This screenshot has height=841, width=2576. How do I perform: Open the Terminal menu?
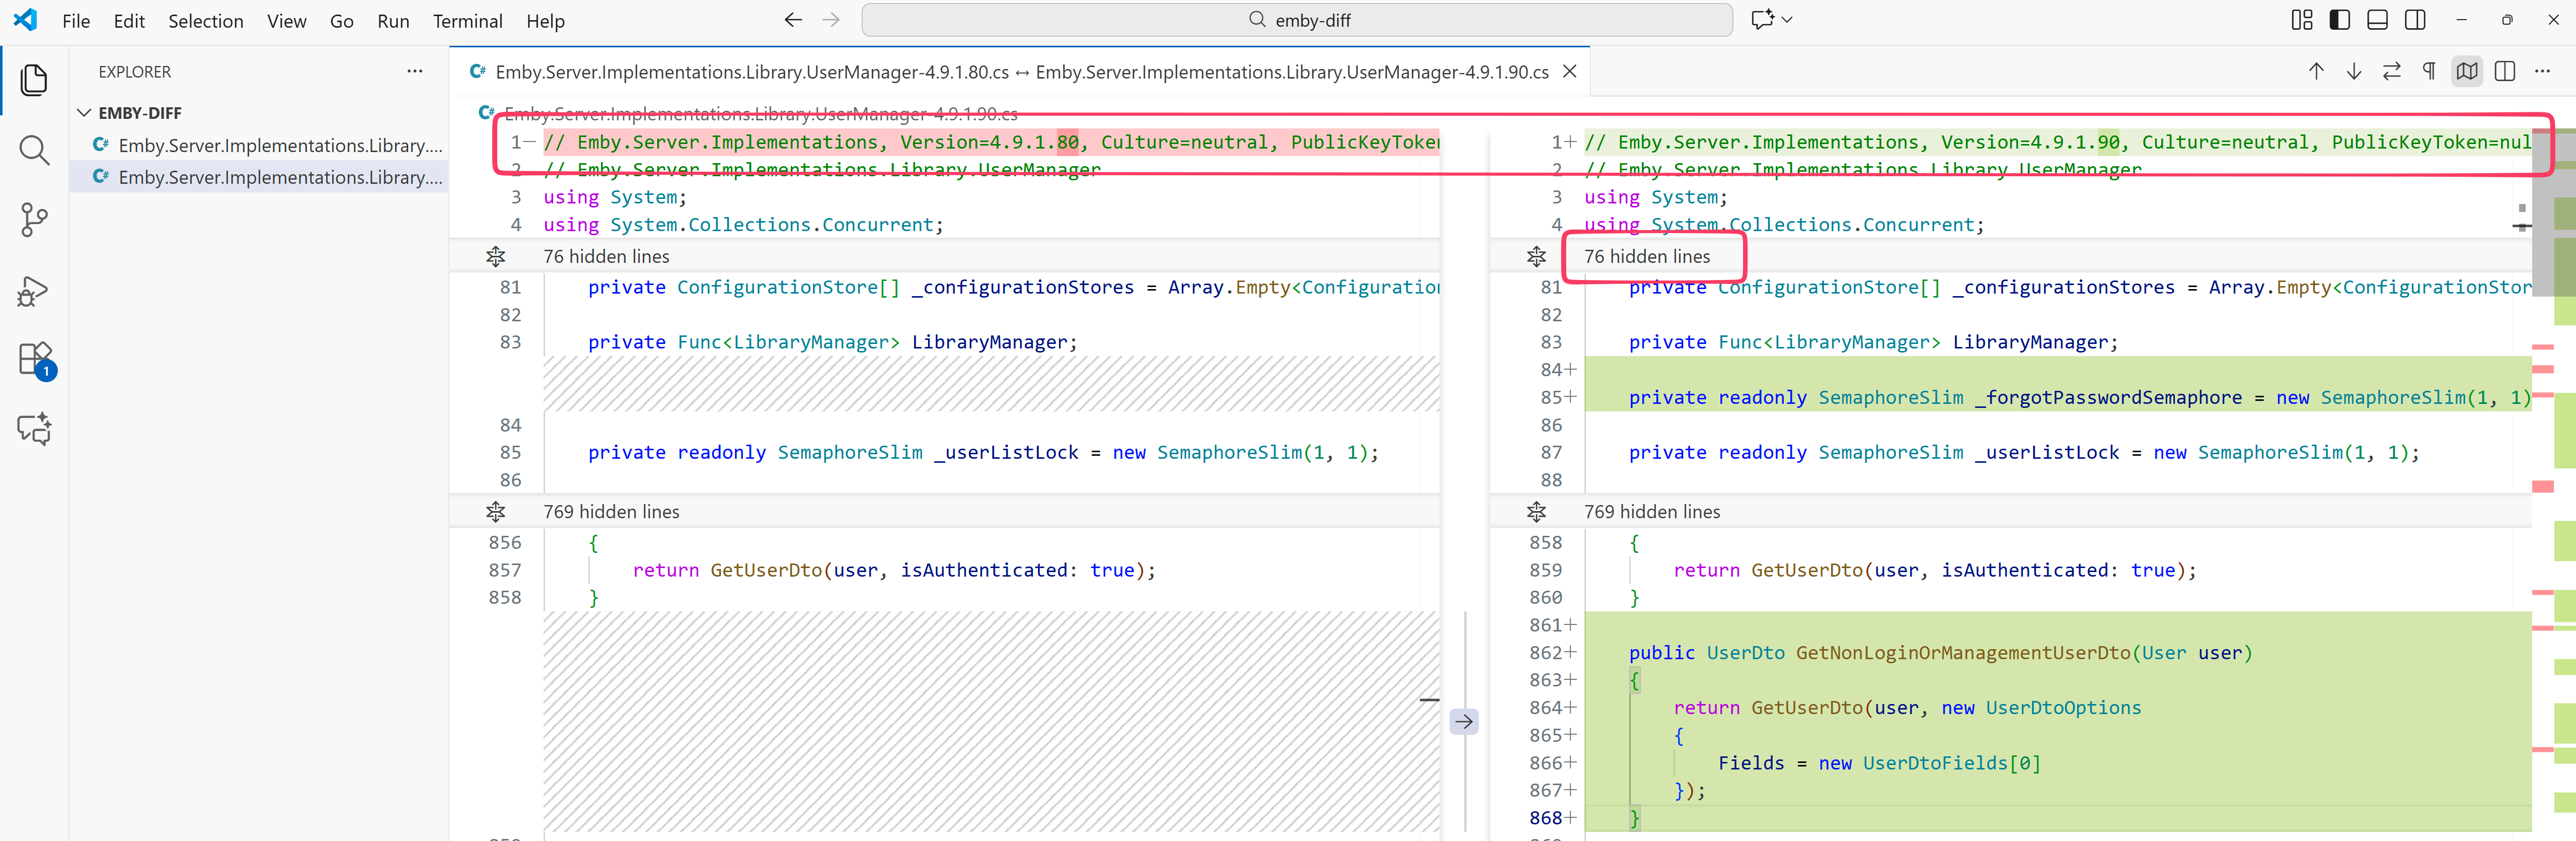click(x=467, y=20)
